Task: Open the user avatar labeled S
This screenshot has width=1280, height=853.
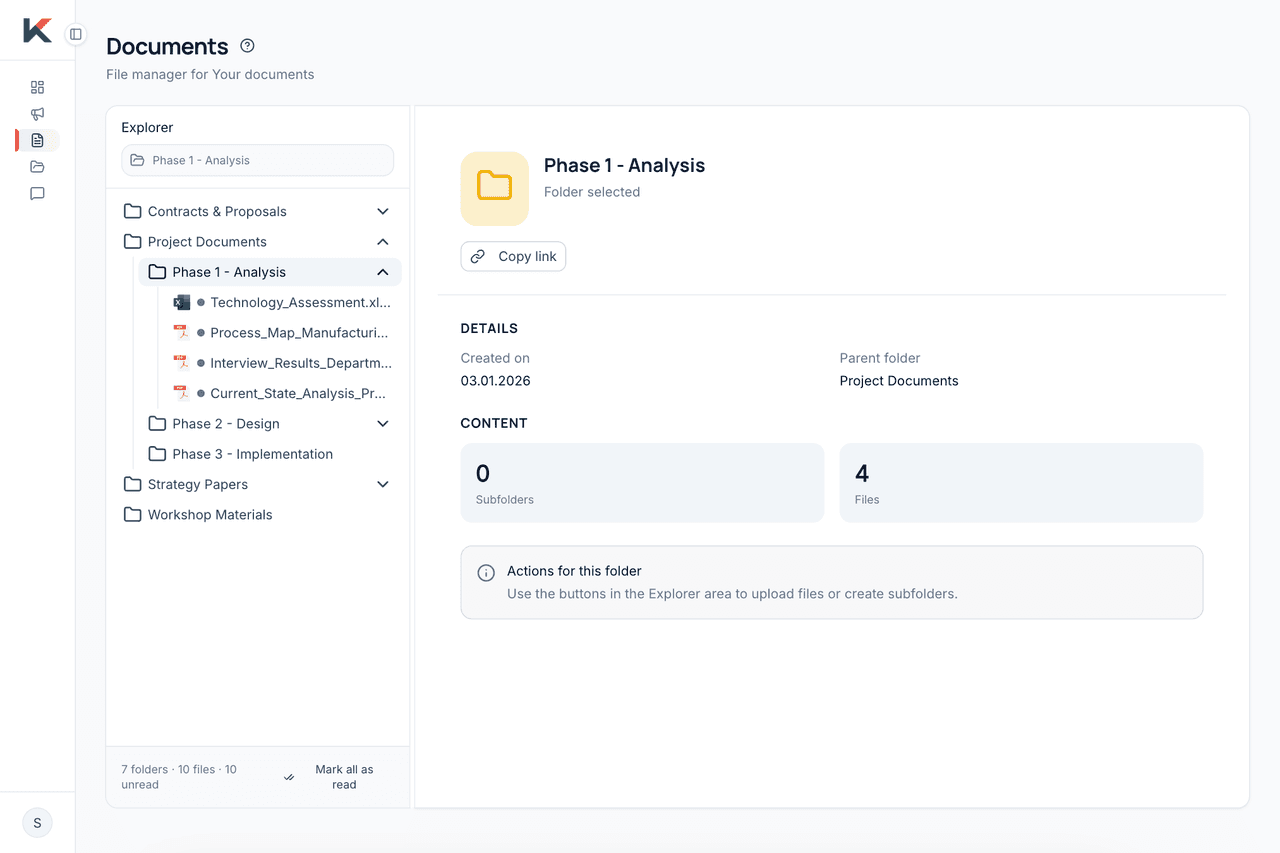Action: [x=37, y=823]
